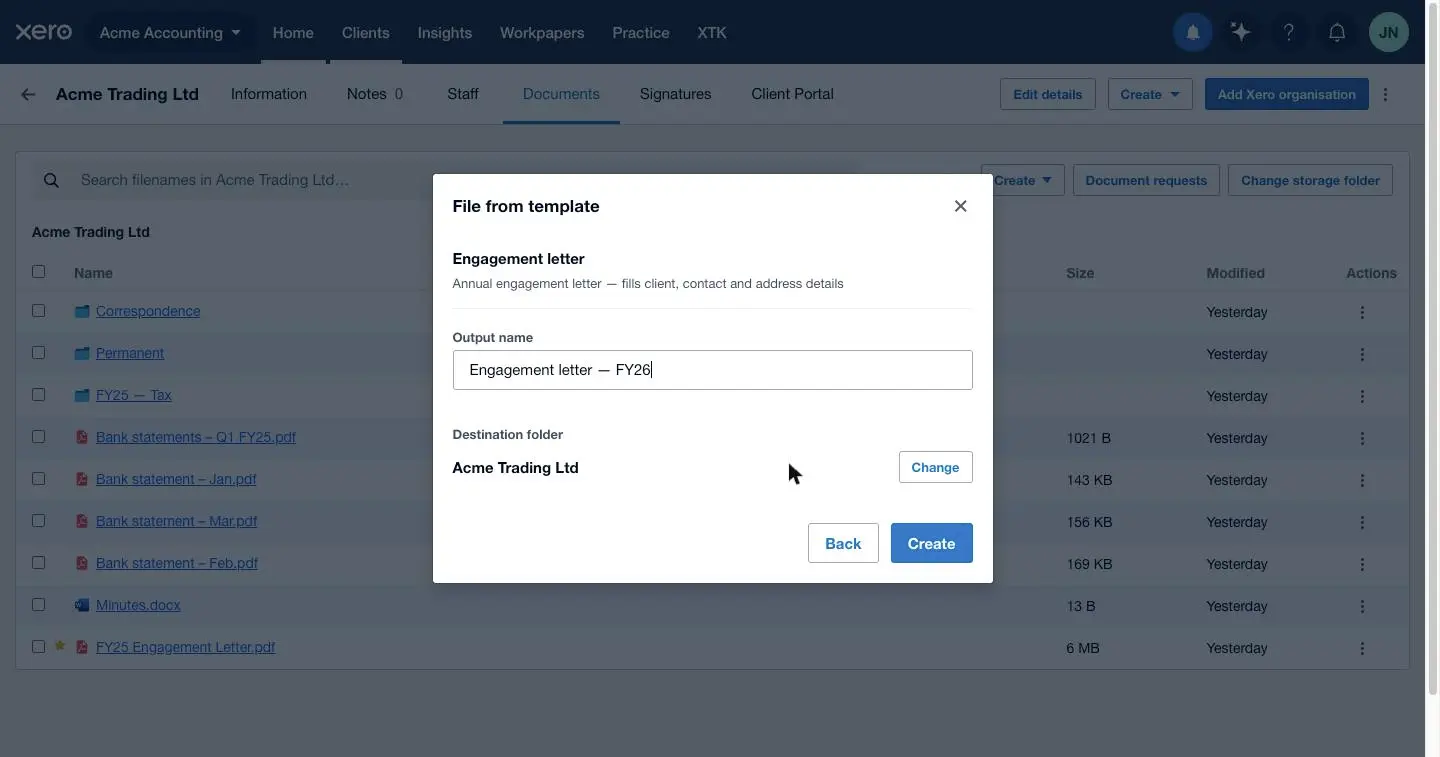Screen dimensions: 1440x757
Task: Open the more options icon beside Add Xero organisation
Action: [x=1385, y=94]
